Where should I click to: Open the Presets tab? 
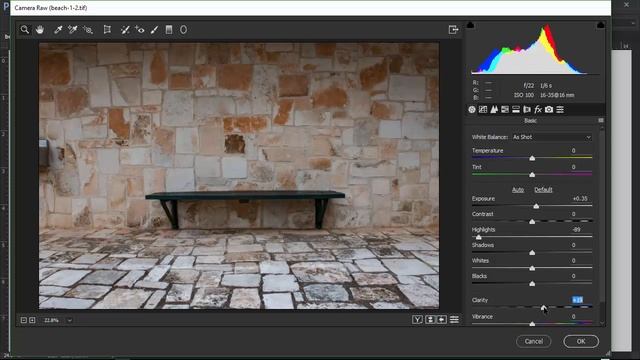tap(560, 109)
